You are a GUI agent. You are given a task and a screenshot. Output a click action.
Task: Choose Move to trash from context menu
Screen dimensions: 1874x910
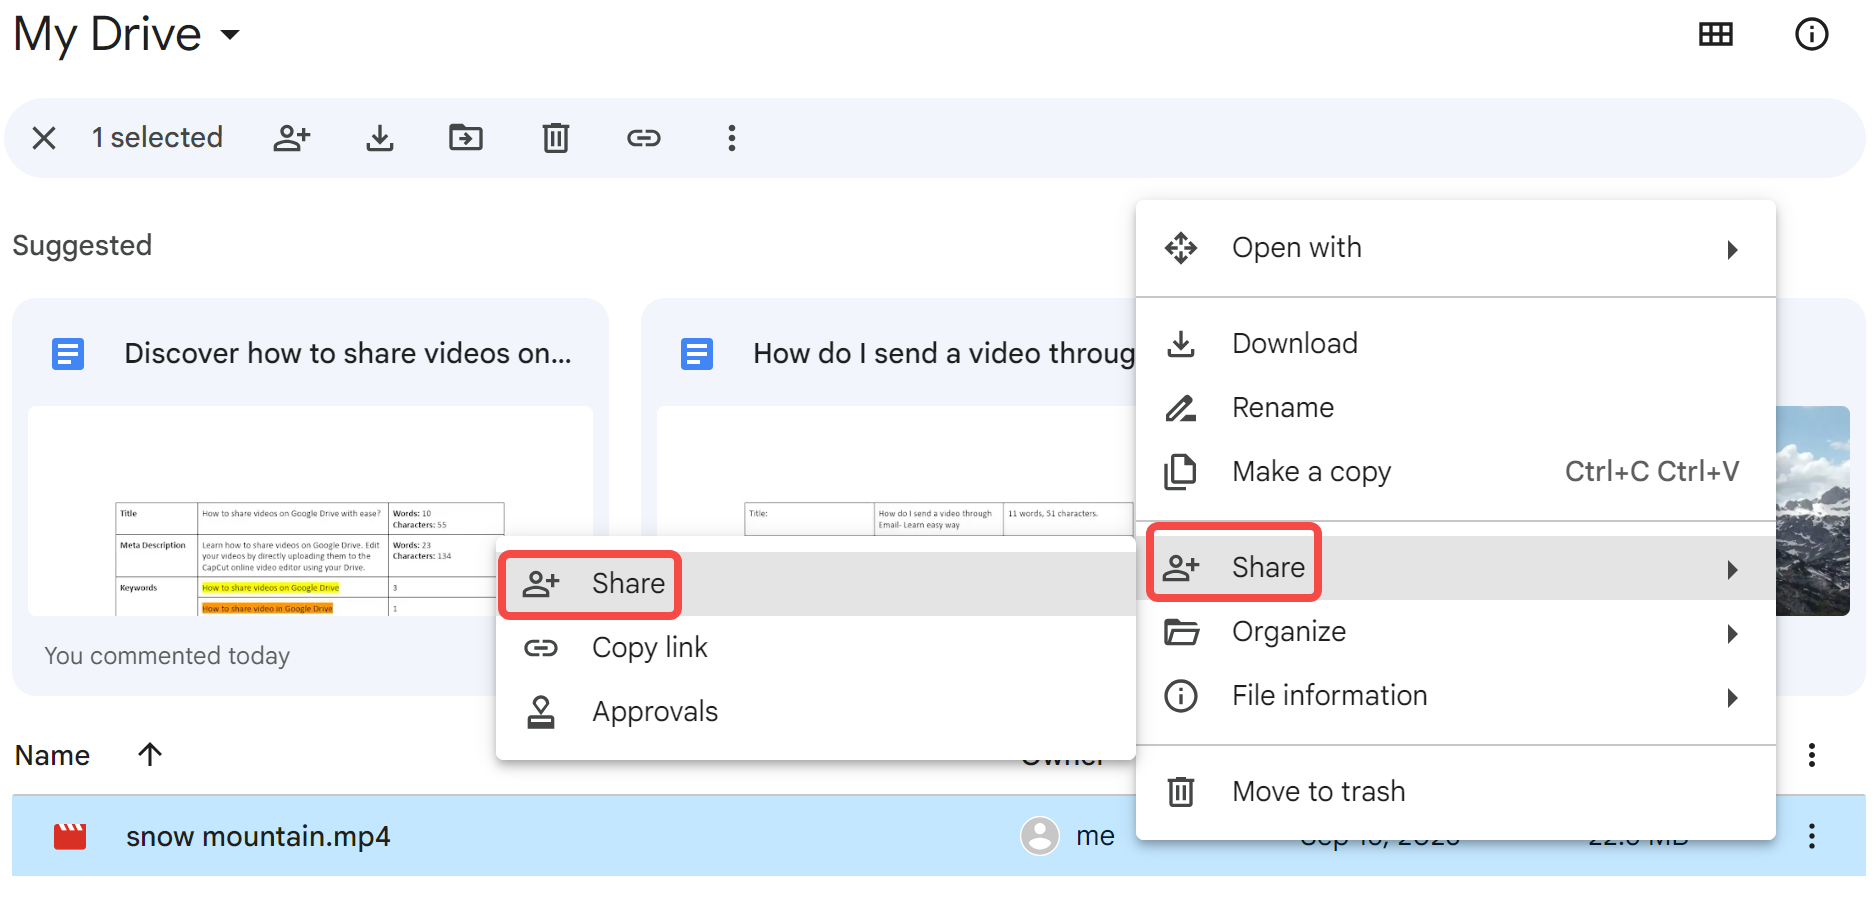(x=1318, y=792)
